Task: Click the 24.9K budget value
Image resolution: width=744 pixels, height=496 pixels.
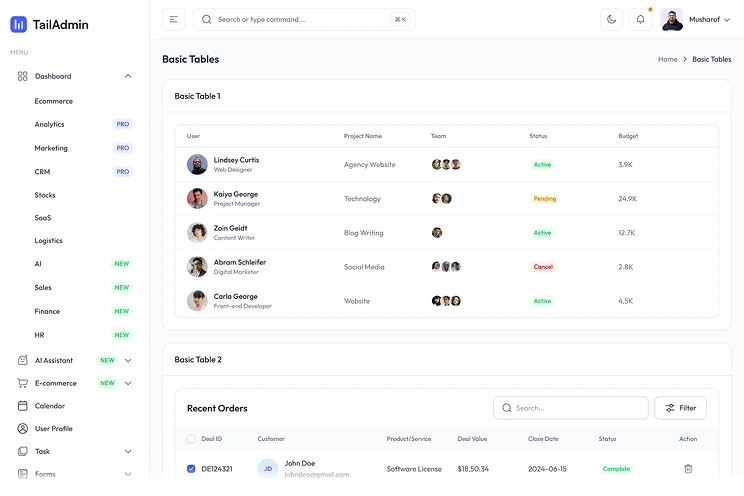Action: [x=627, y=199]
